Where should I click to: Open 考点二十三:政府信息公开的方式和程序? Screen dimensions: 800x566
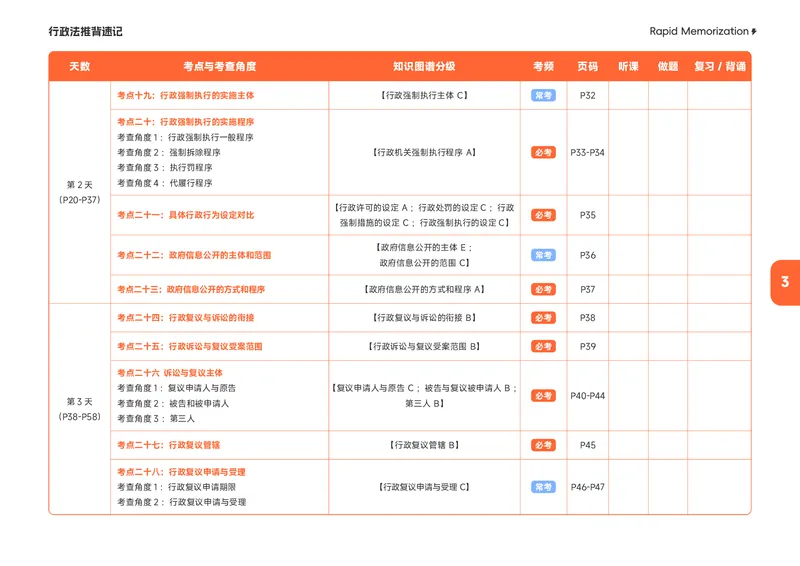point(191,289)
